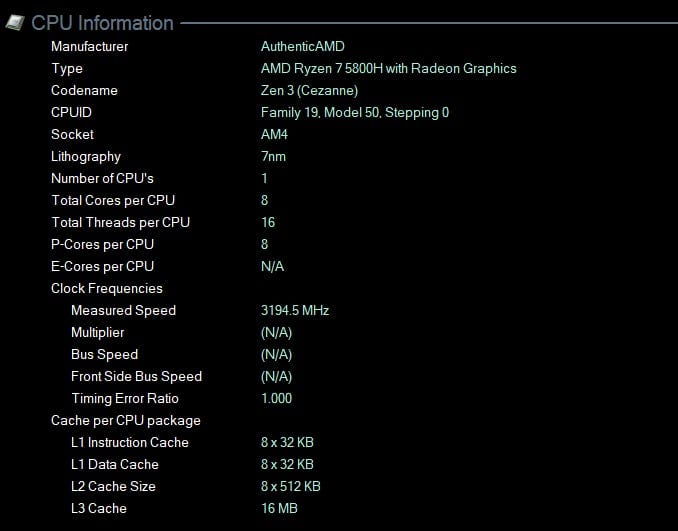Click the L3 Cache 16 MB value
Screen dimensions: 678x531
(x=279, y=508)
